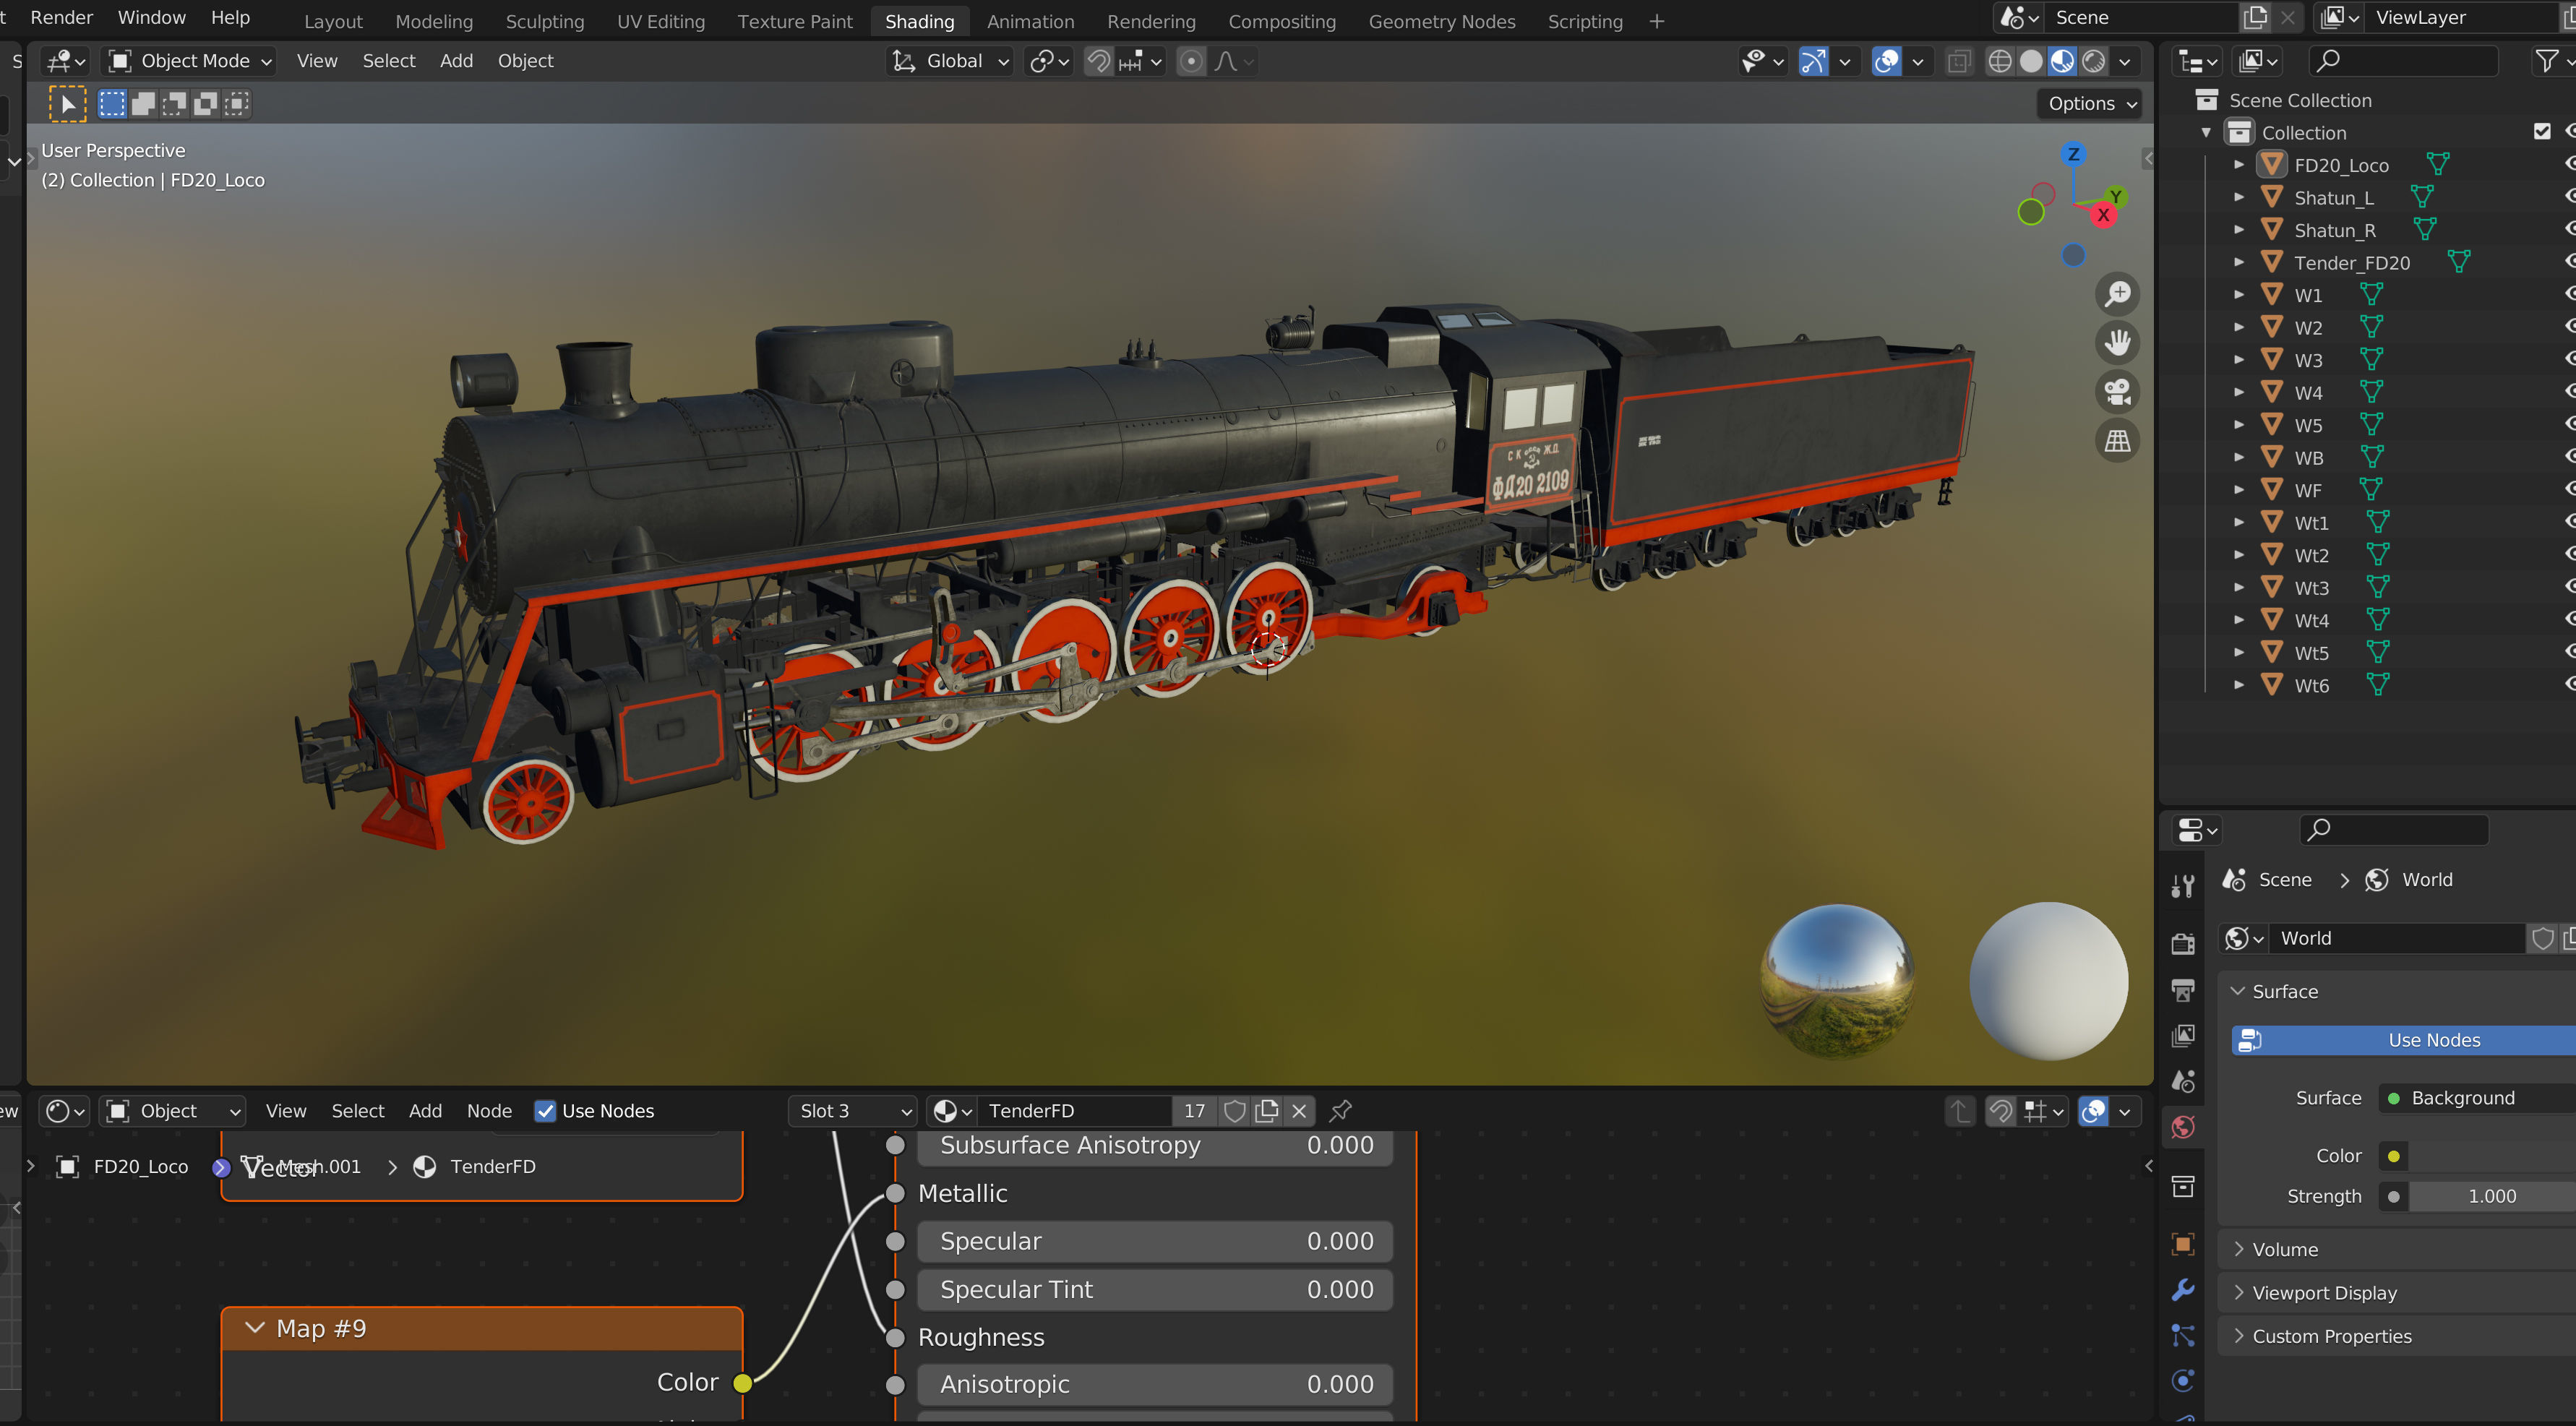Click the pan hand viewport gizmo
Image resolution: width=2576 pixels, height=1426 pixels.
pos(2117,343)
